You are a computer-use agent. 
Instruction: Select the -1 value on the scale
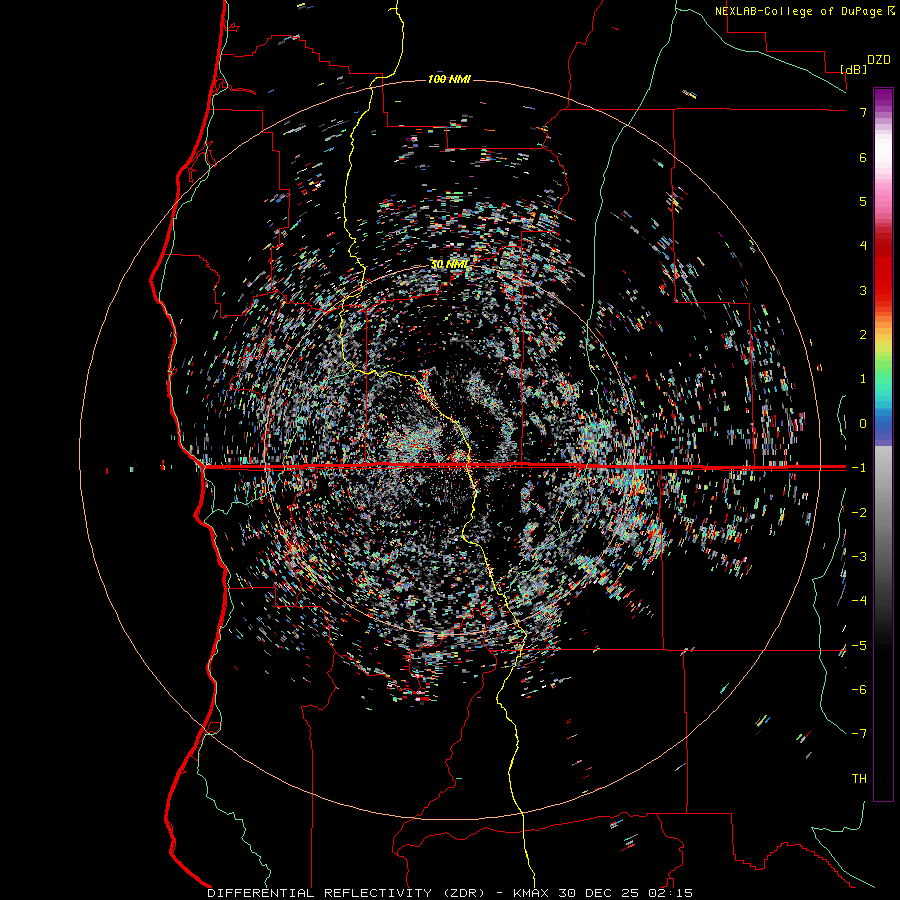click(x=859, y=468)
